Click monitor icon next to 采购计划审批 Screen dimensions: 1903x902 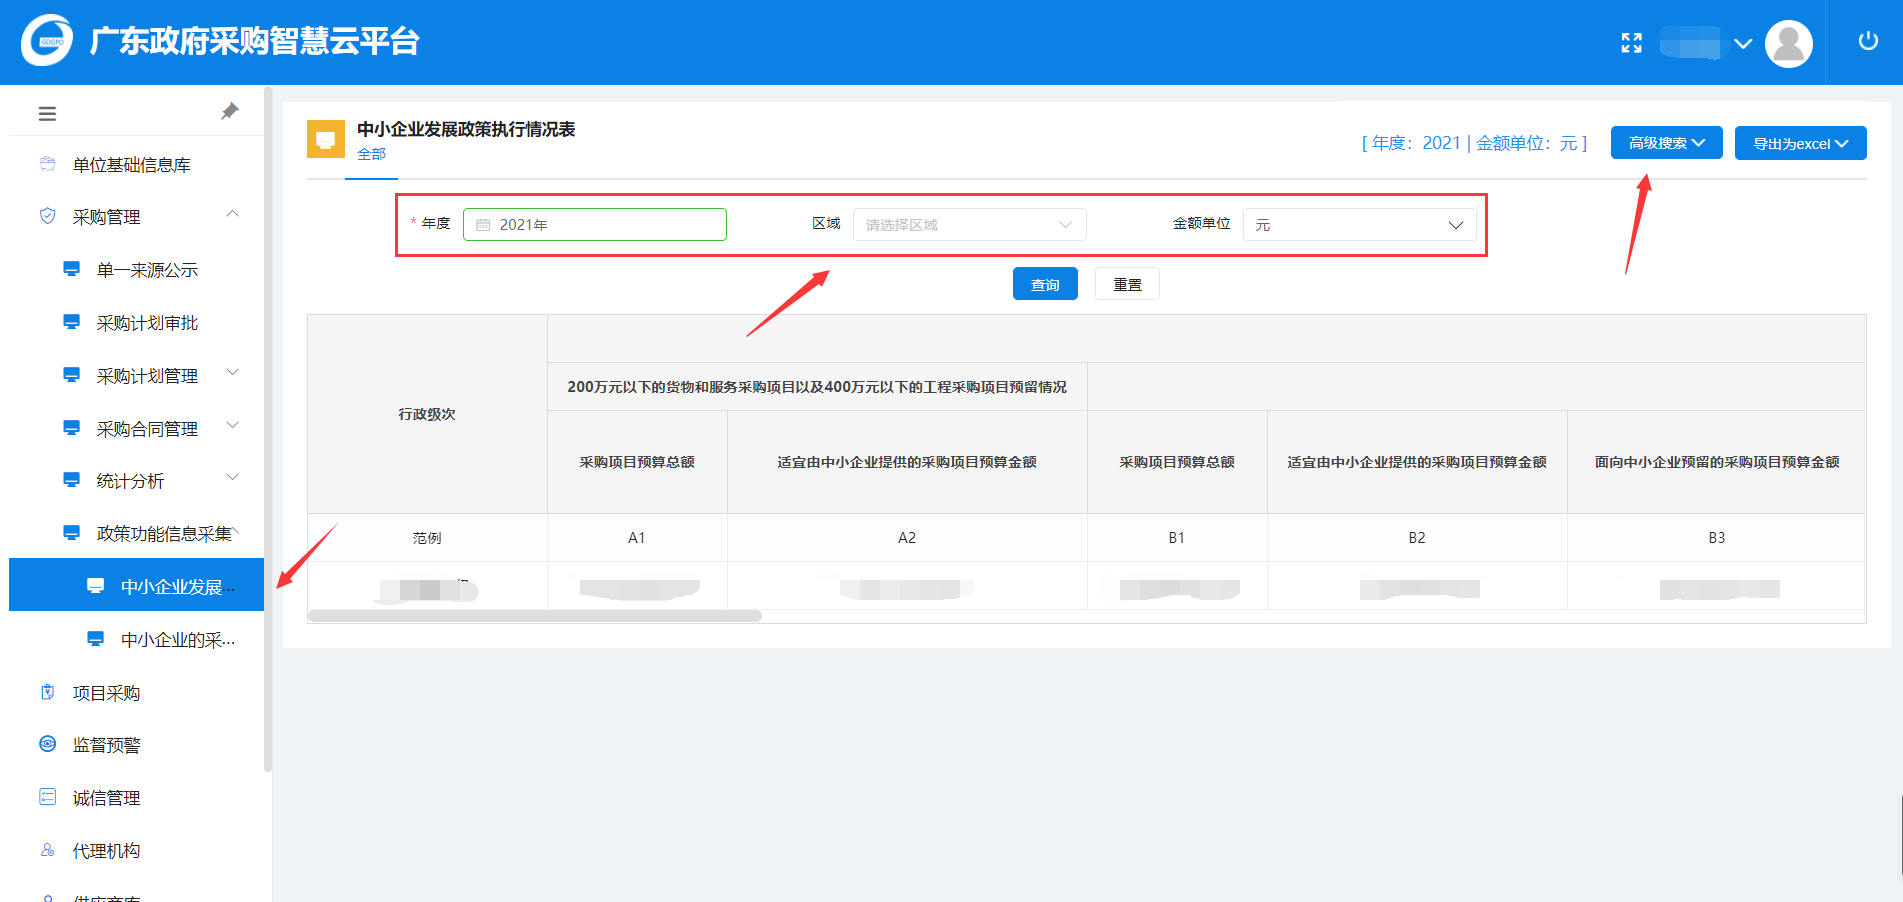point(71,322)
